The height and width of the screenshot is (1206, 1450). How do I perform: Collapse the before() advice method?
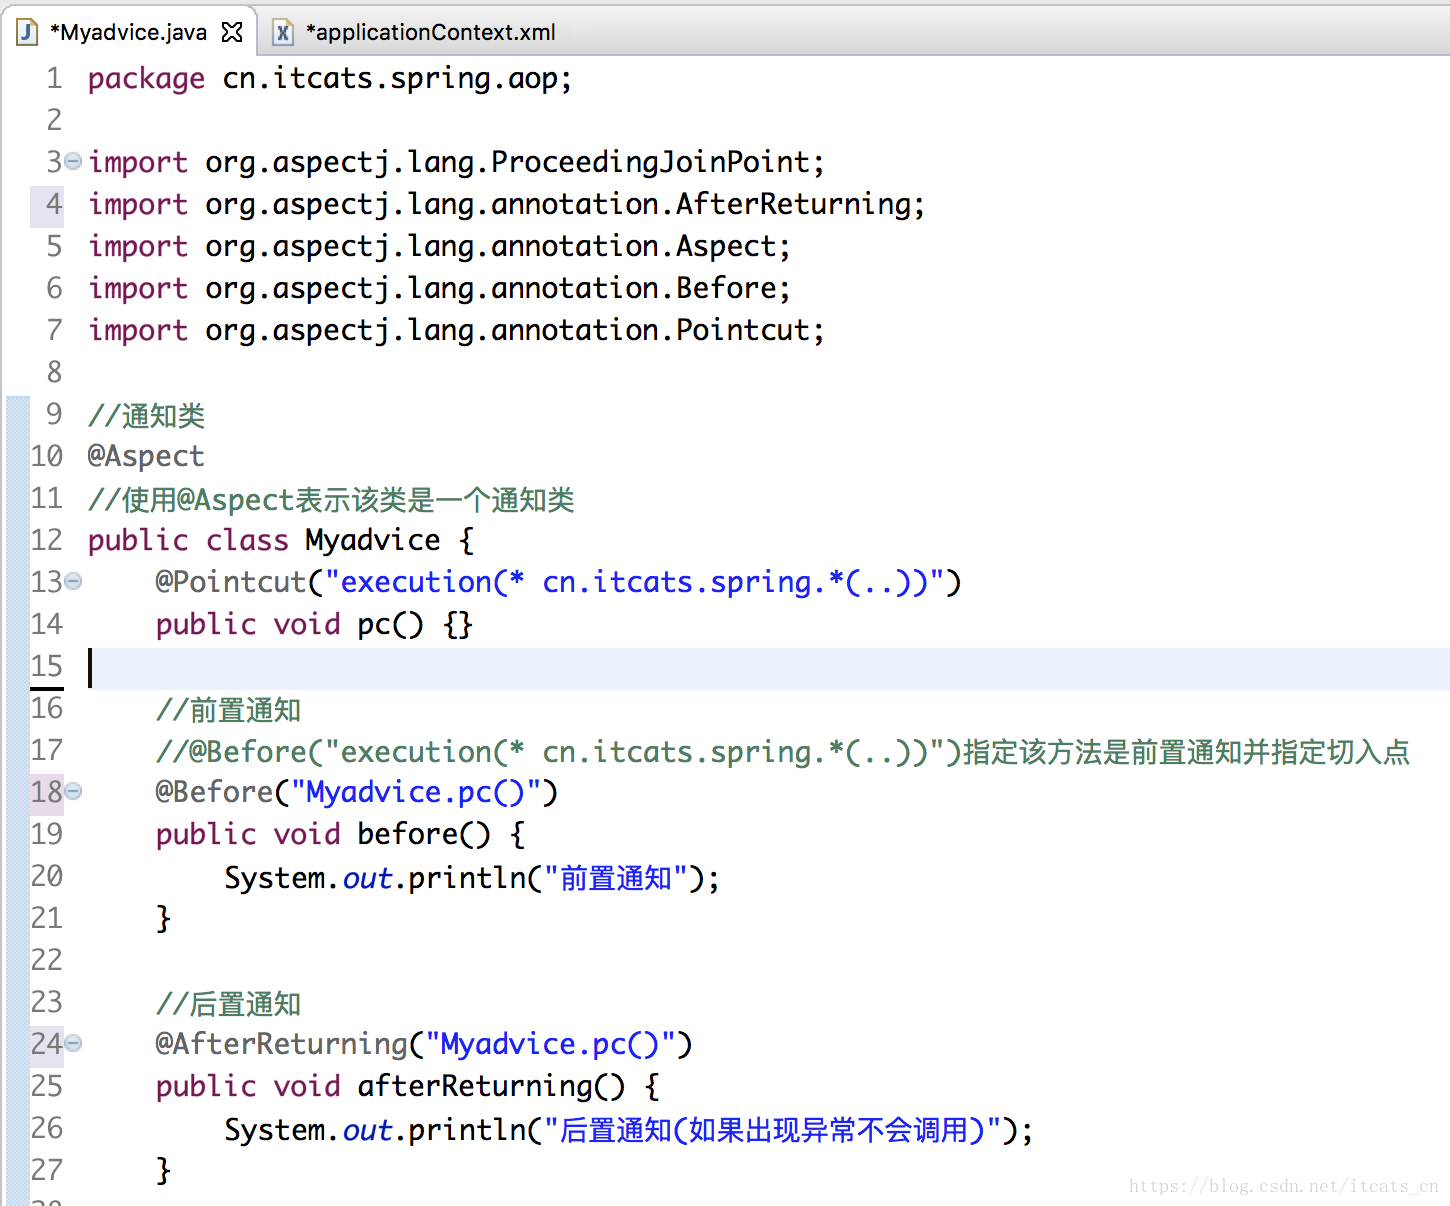[x=73, y=791]
